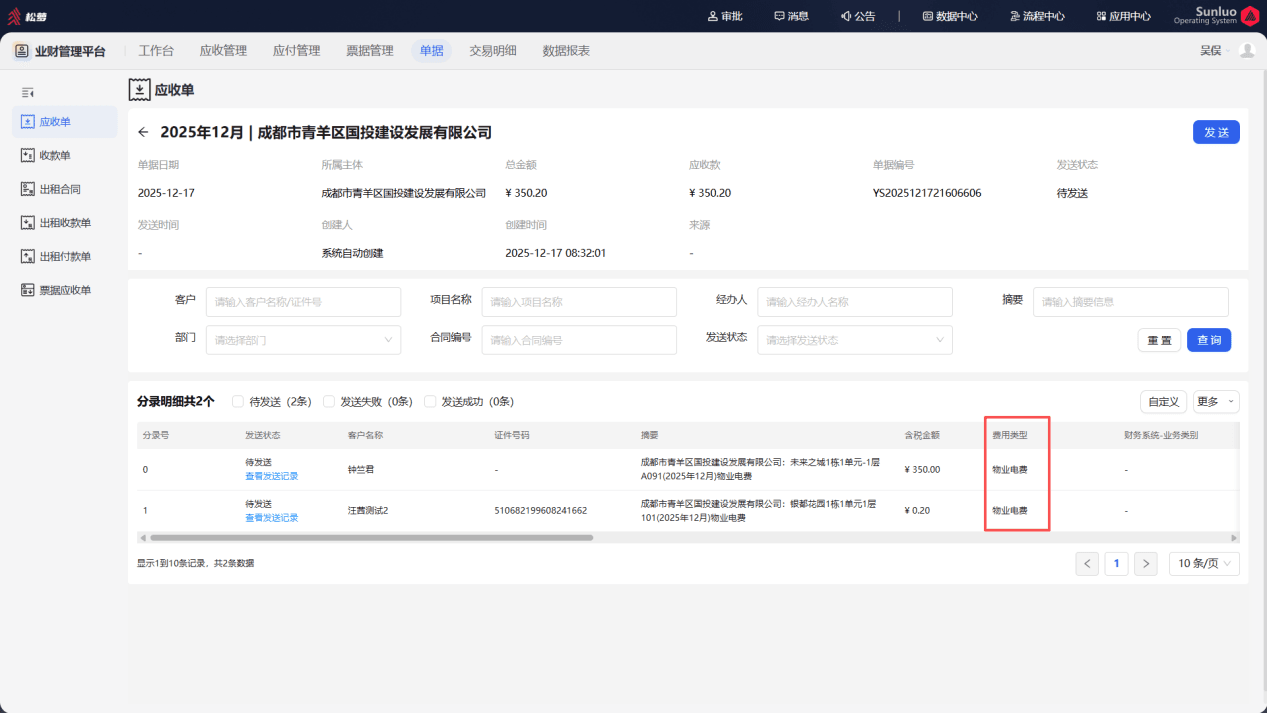Tick the 发送成功 (0条) checkbox
This screenshot has width=1267, height=713.
point(430,401)
